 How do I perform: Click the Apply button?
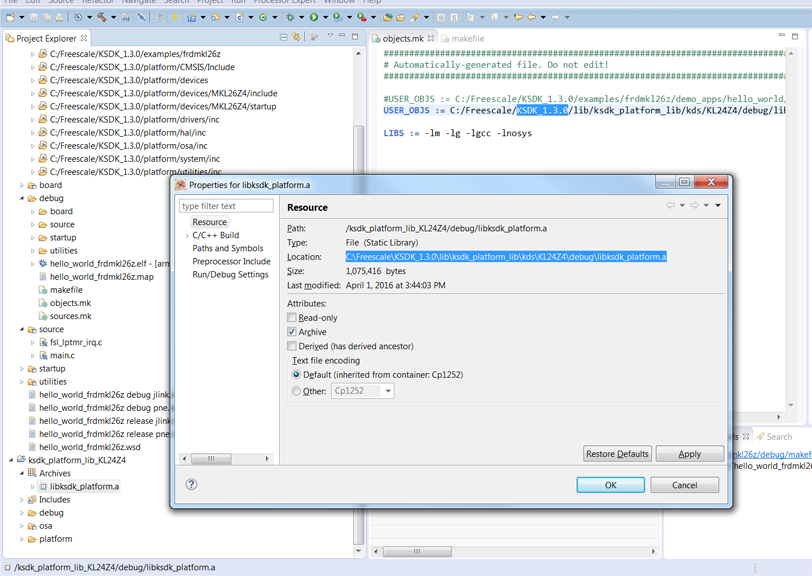690,454
